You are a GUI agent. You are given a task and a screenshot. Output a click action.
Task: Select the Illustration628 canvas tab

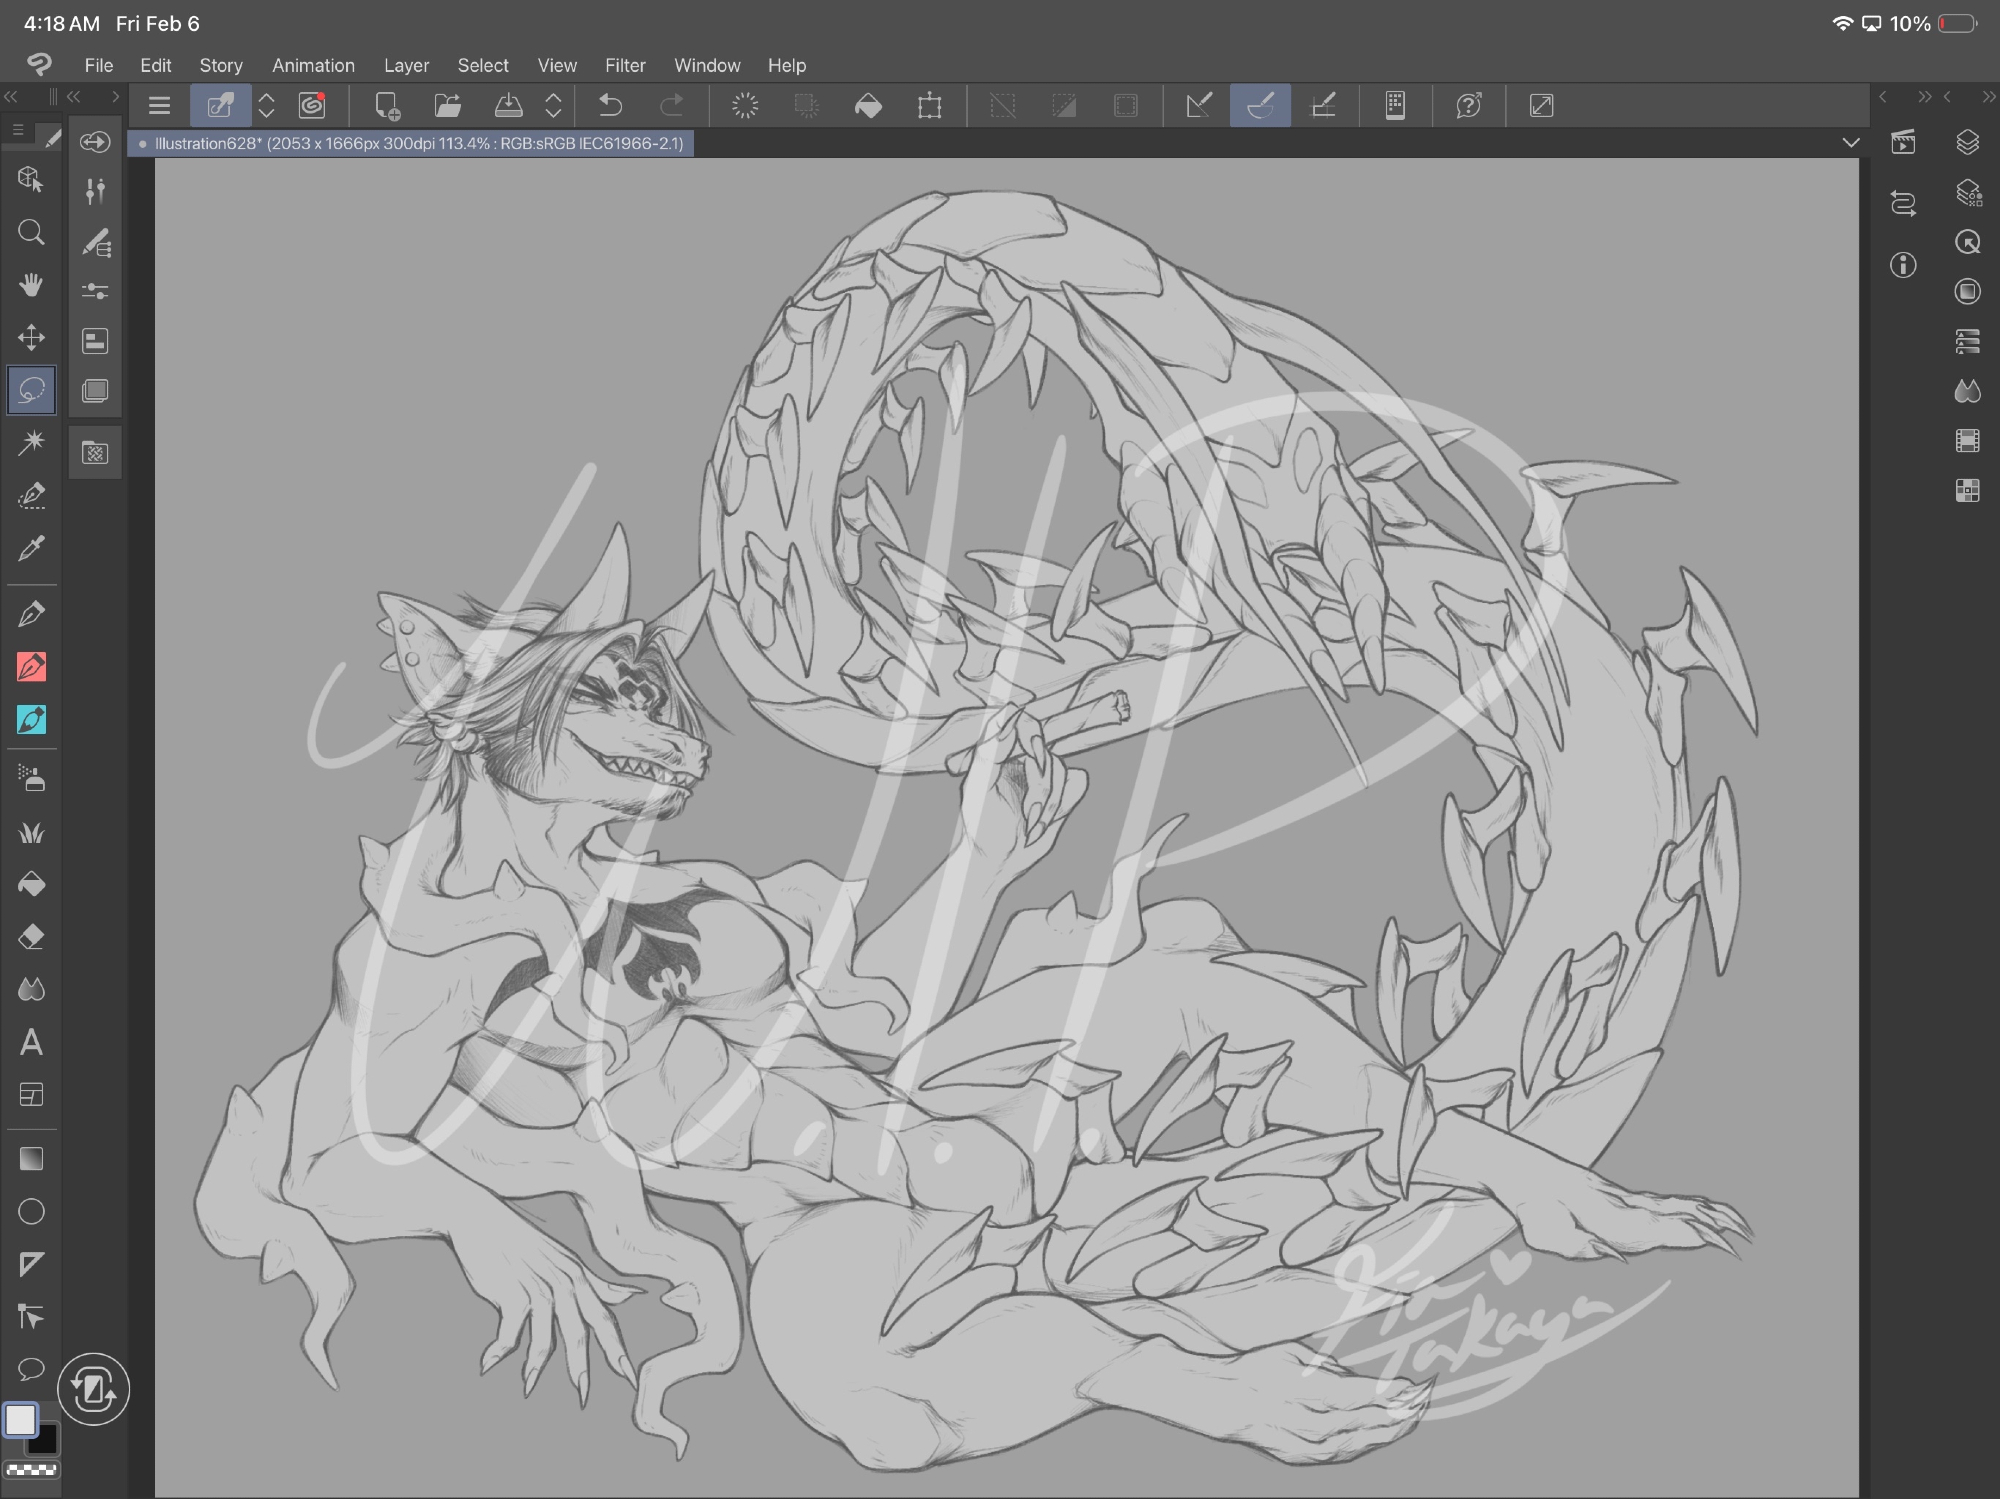412,144
